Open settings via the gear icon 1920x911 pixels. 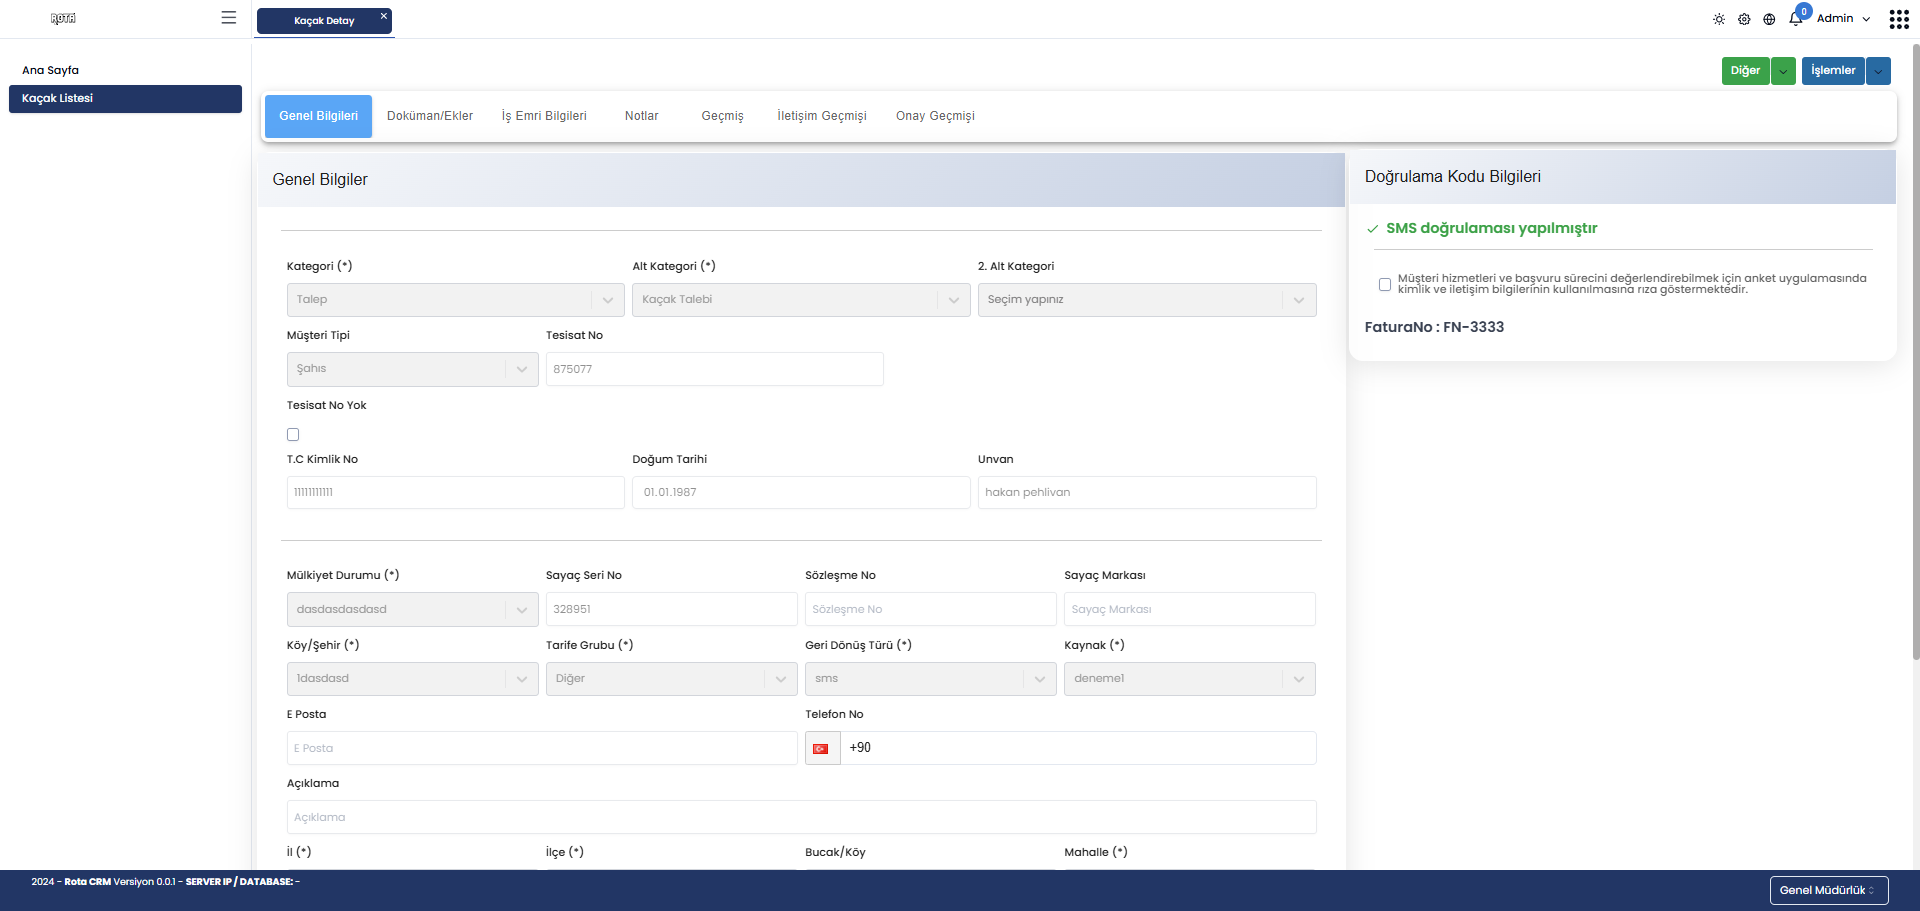coord(1744,19)
